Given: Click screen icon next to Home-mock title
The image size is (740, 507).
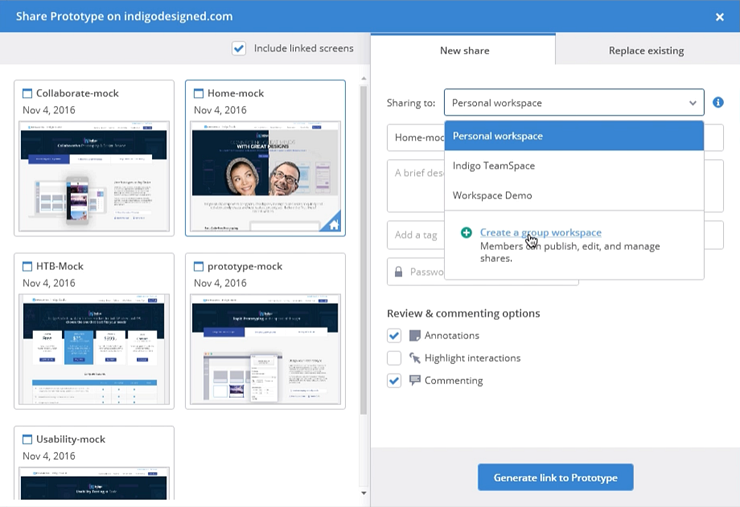Looking at the screenshot, I should click(x=199, y=93).
